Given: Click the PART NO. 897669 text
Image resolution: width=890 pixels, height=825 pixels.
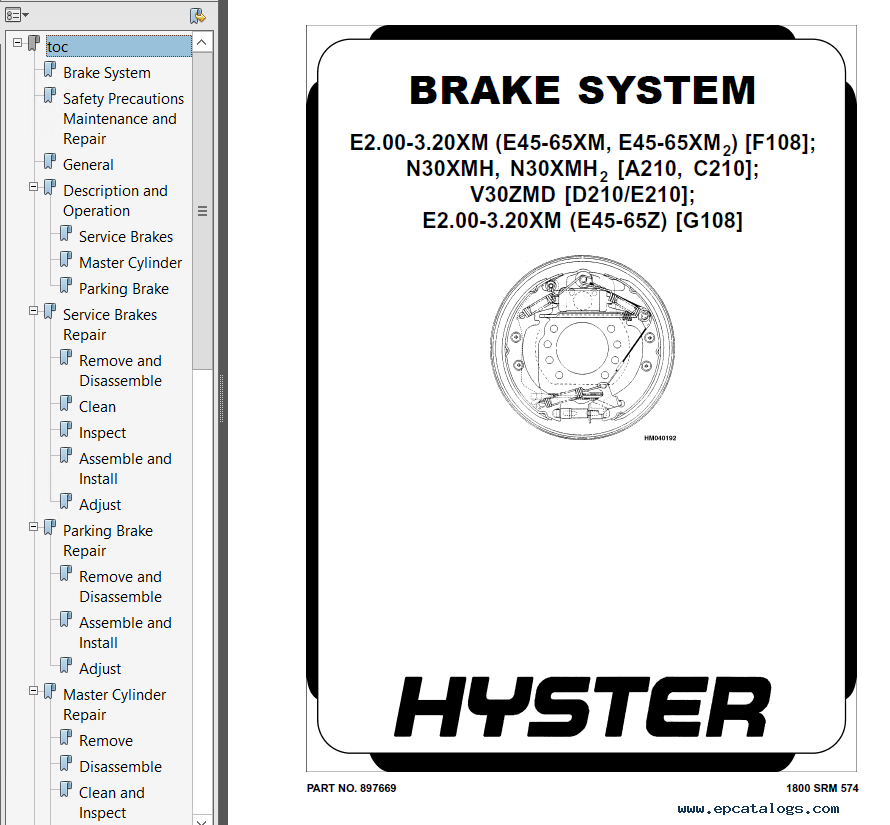Looking at the screenshot, I should coord(351,788).
